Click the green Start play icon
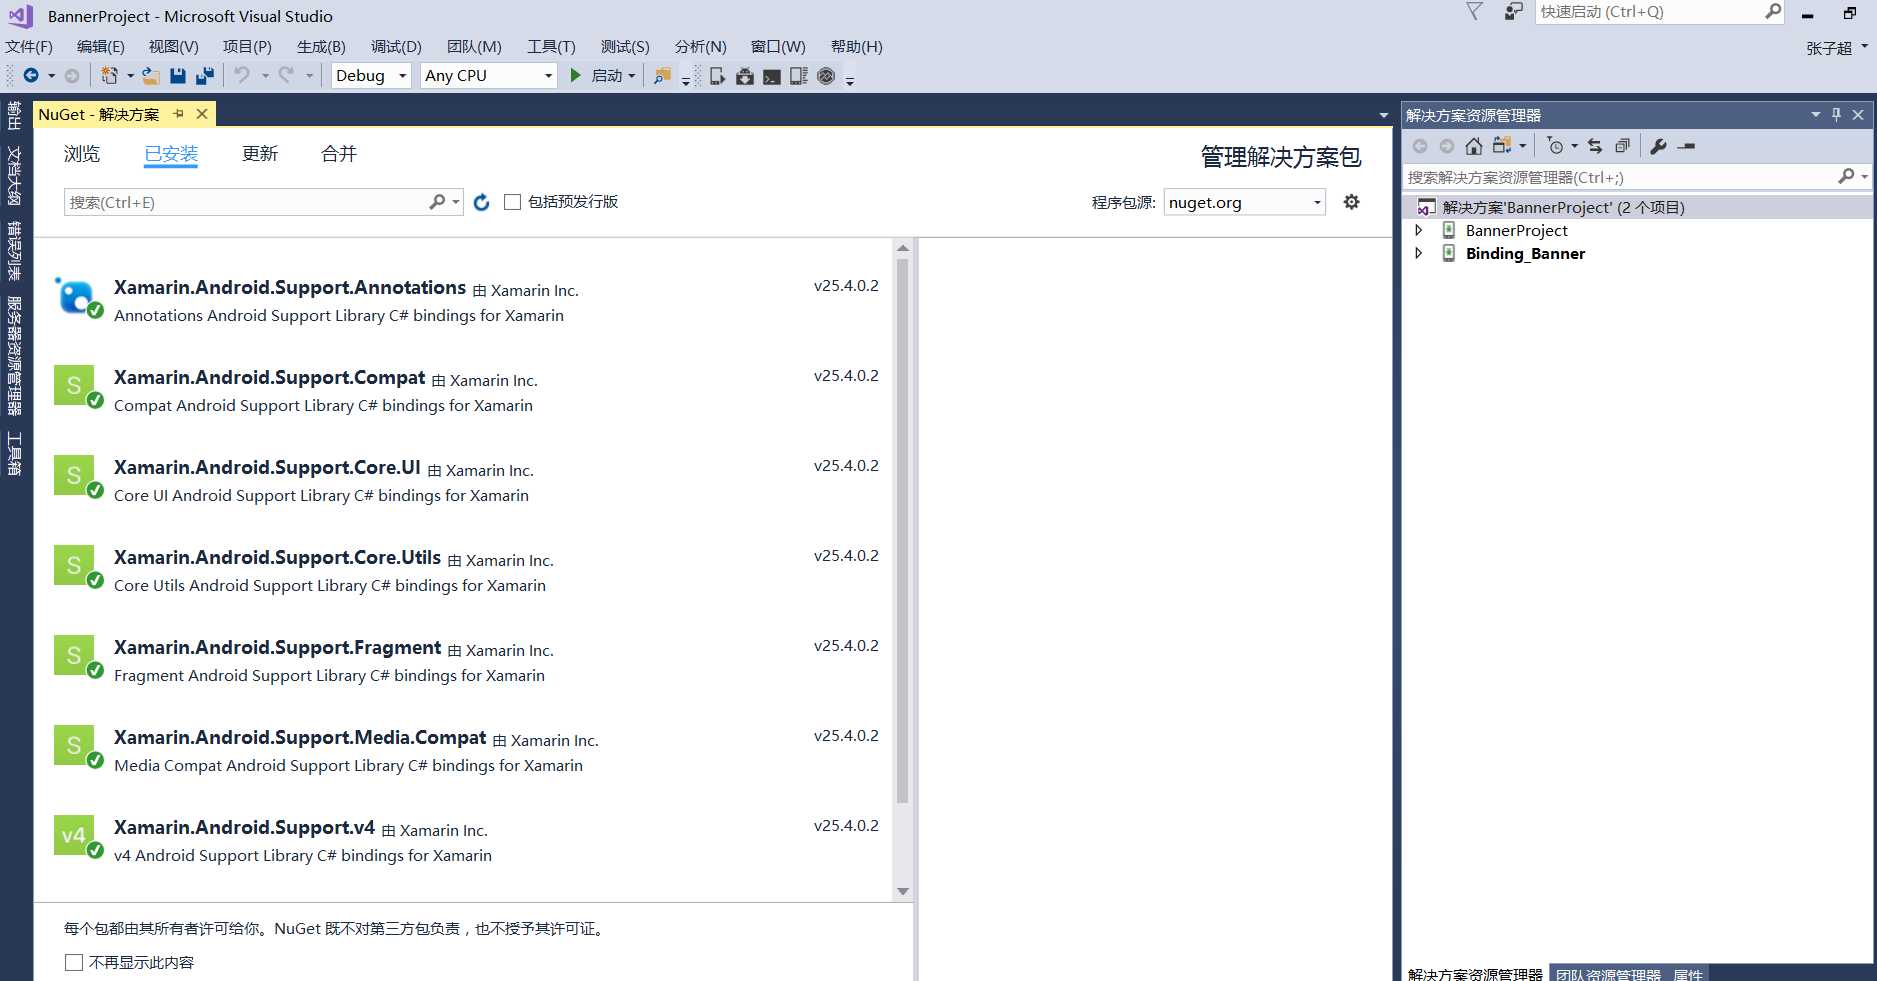This screenshot has height=981, width=1877. (575, 75)
